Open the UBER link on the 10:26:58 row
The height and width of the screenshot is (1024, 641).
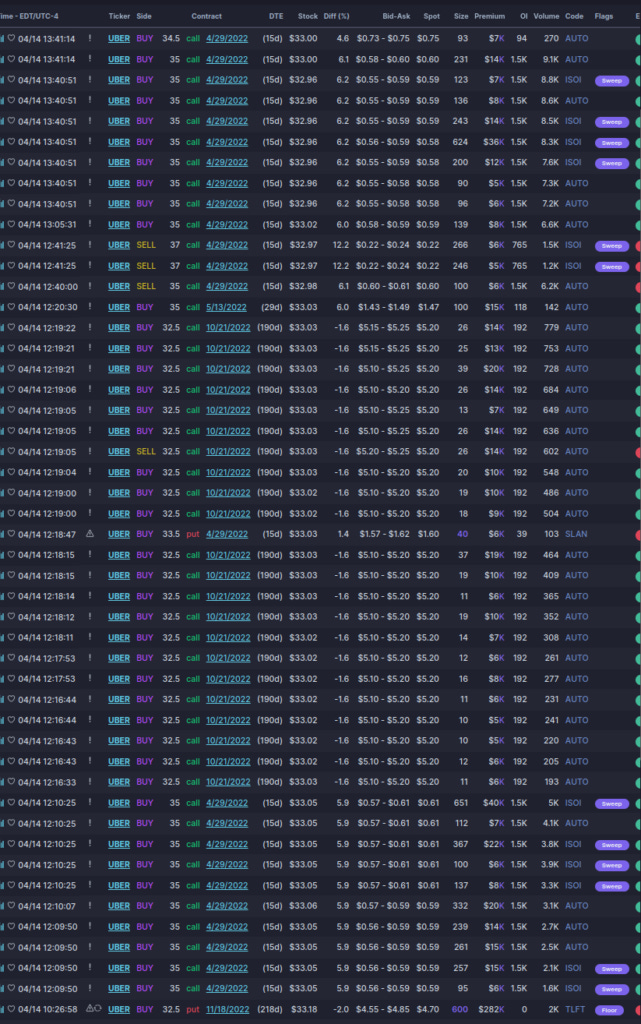pos(119,1009)
